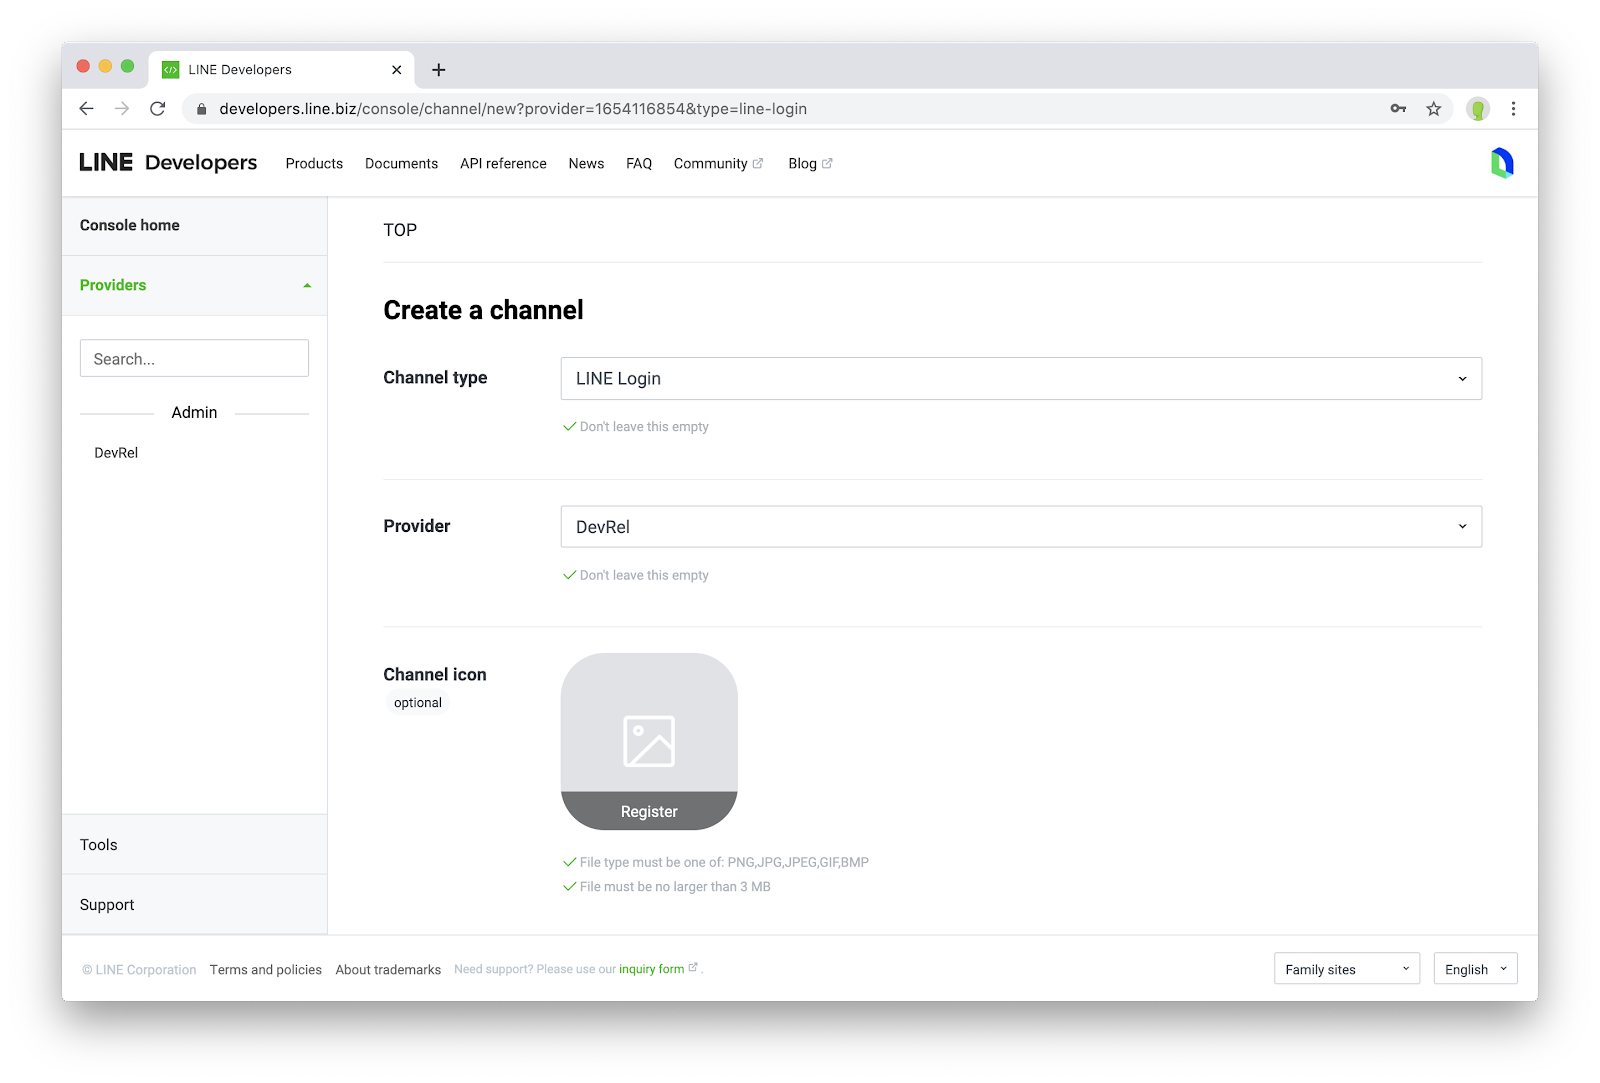Open the FAQ page
The width and height of the screenshot is (1600, 1083).
tap(639, 164)
